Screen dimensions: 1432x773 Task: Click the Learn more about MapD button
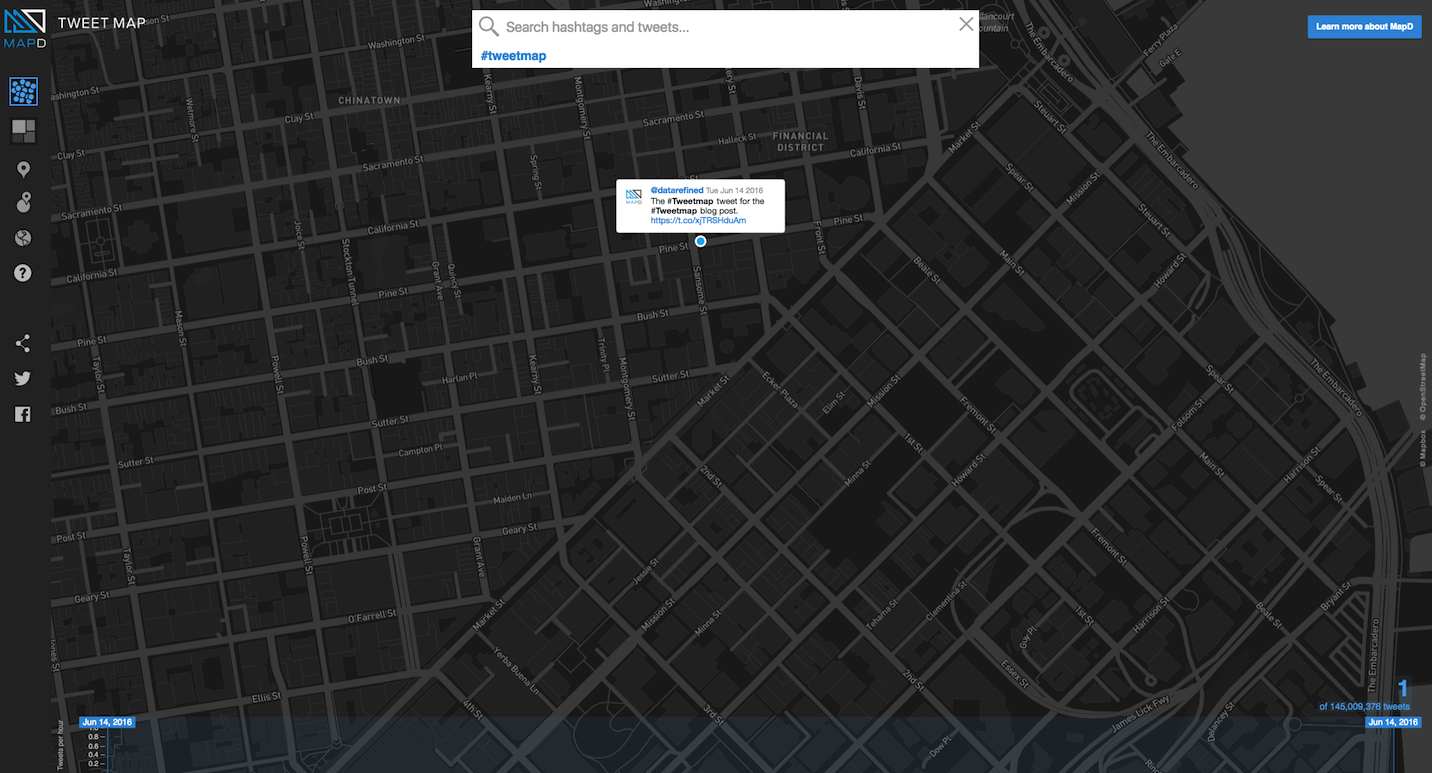tap(1364, 27)
